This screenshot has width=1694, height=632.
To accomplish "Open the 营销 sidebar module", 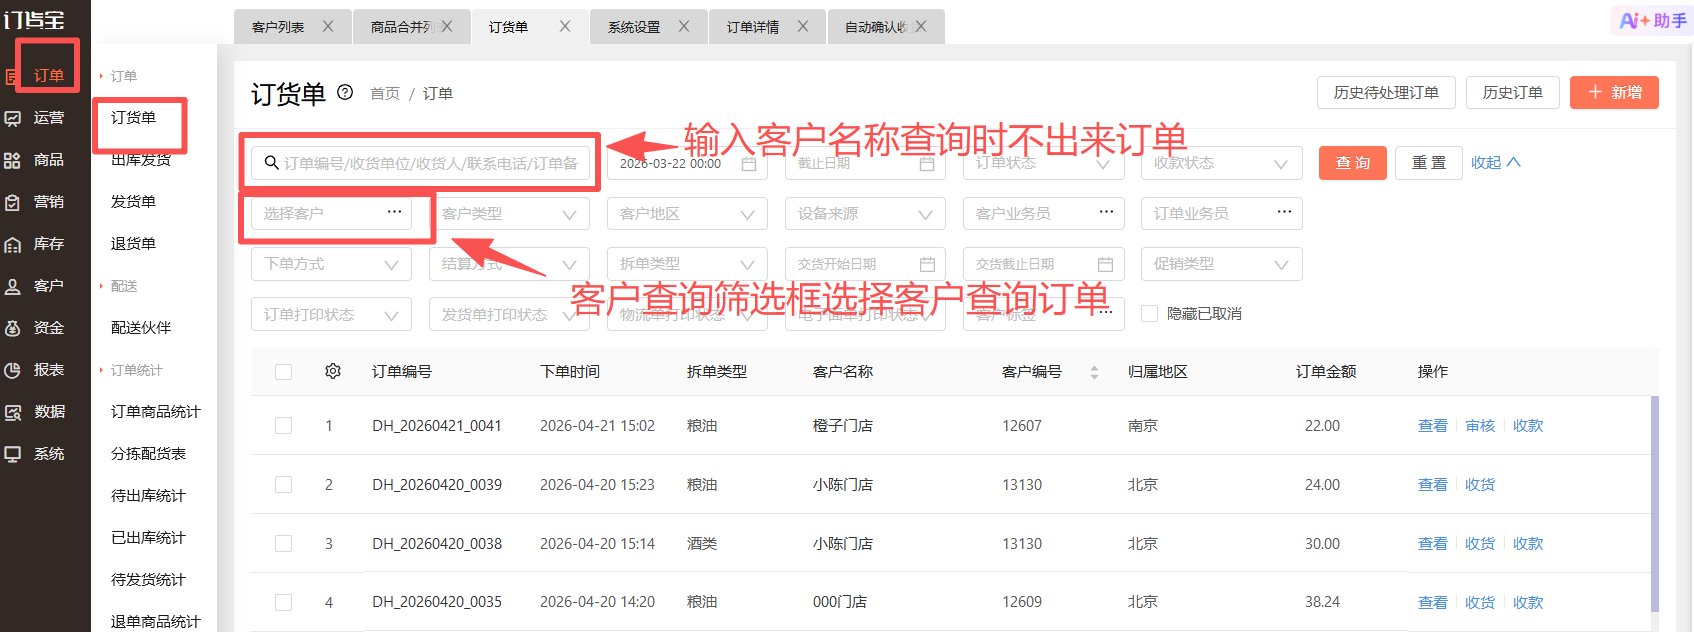I will point(35,202).
